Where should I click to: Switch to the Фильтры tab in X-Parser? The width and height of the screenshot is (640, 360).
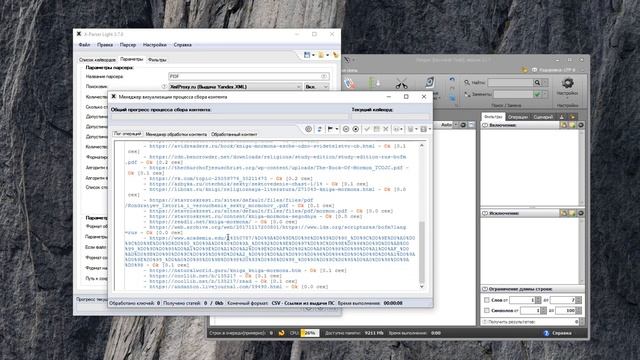[x=157, y=60]
